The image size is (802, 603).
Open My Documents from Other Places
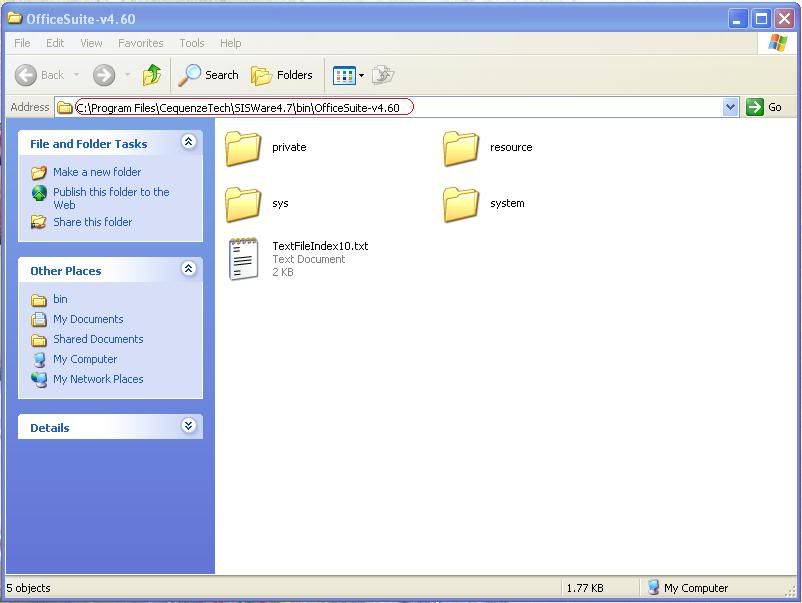tap(88, 319)
